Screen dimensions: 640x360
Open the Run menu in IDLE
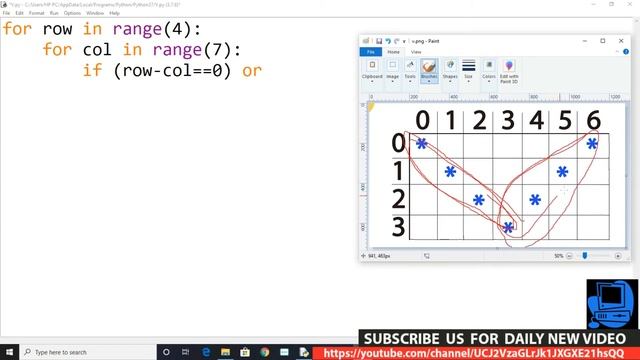point(54,13)
